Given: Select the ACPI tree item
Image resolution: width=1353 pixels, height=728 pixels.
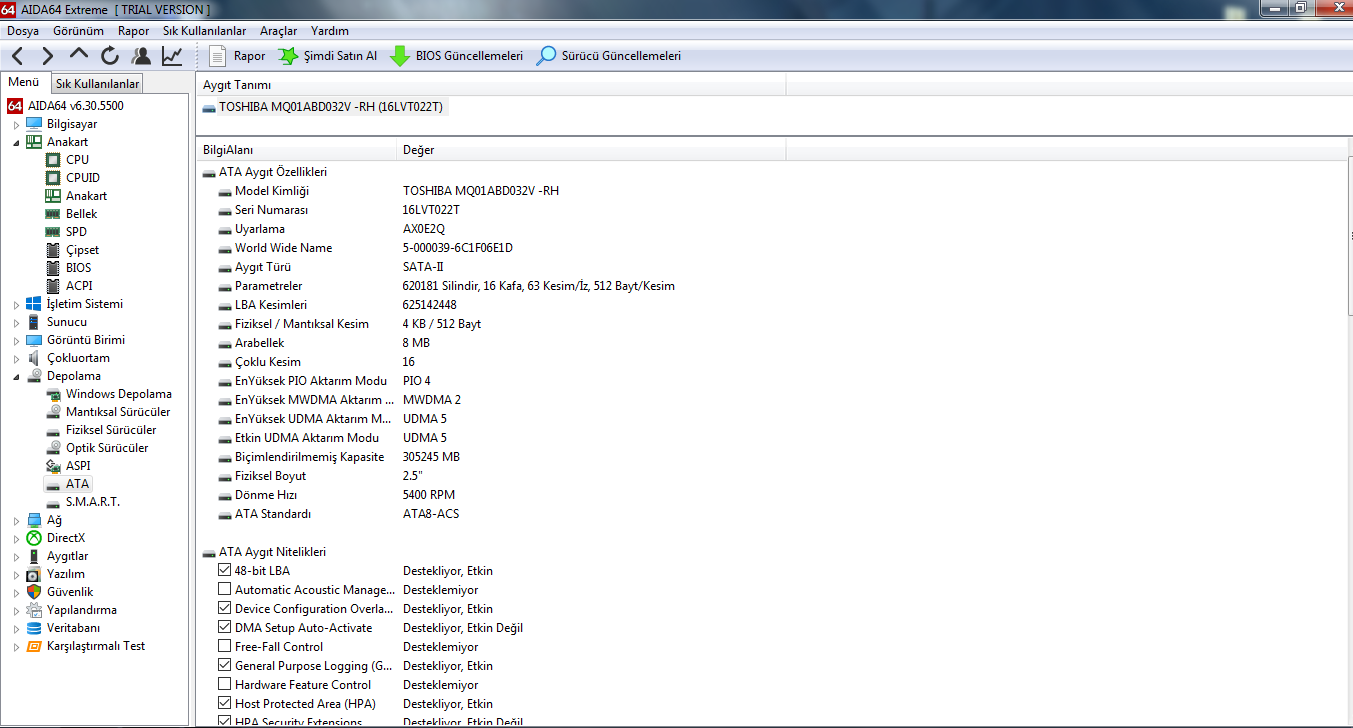Looking at the screenshot, I should (x=79, y=286).
